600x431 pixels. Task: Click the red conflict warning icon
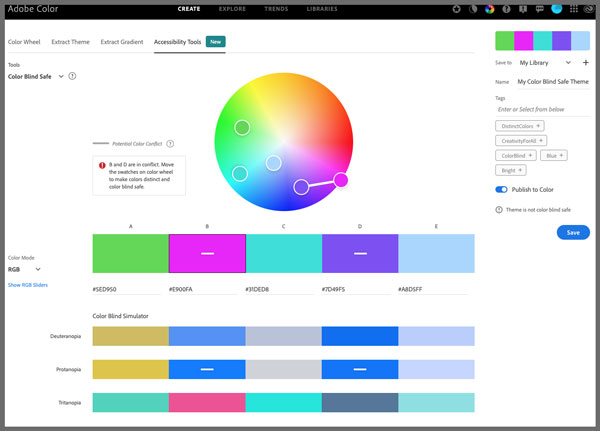102,165
